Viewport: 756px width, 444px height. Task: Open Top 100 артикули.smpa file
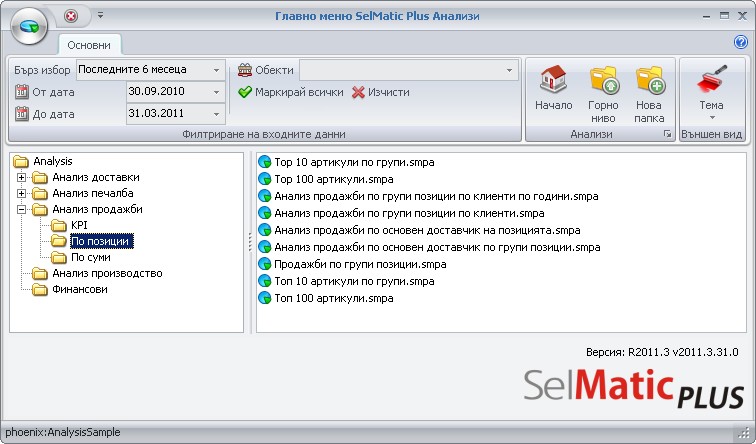[x=334, y=179]
